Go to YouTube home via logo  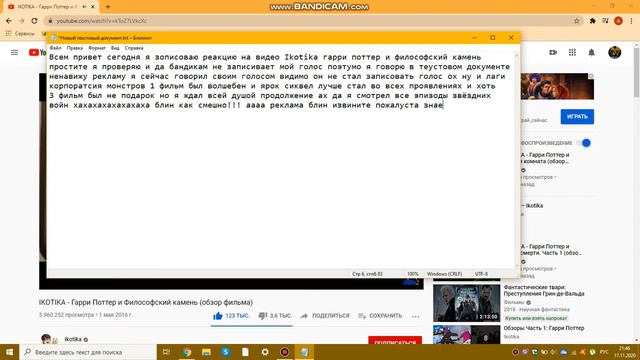tap(38, 52)
